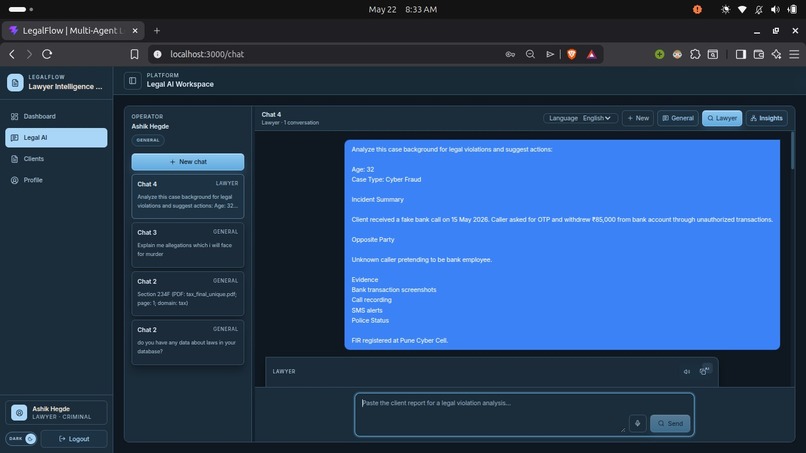
Task: Open a new browser tab
Action: tap(157, 31)
